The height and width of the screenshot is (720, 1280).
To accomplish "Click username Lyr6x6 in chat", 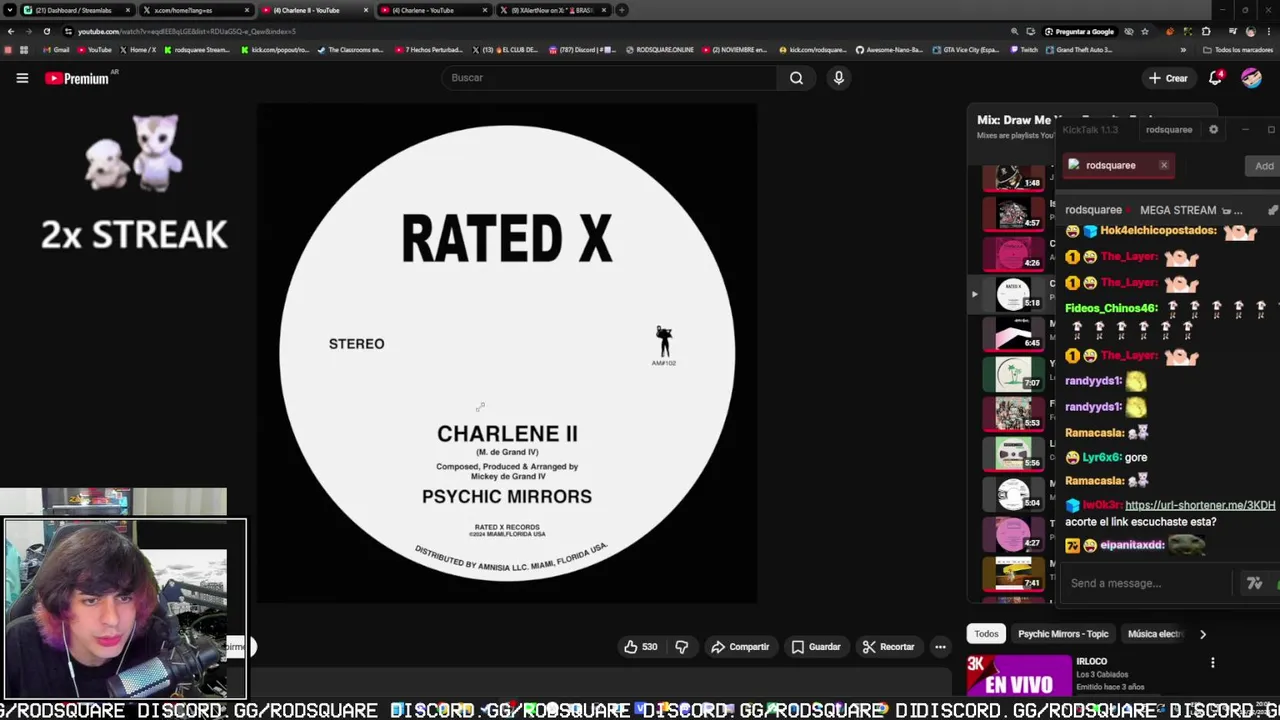I will click(1101, 457).
